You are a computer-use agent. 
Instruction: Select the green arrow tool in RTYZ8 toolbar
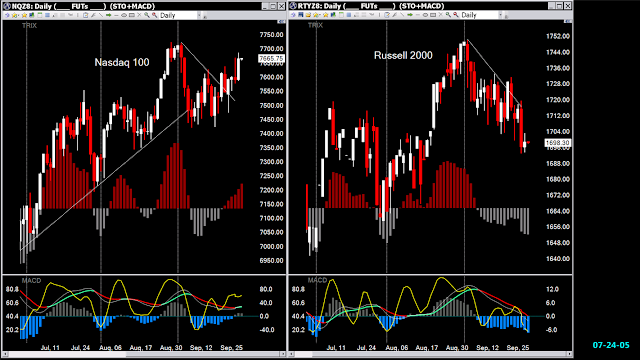coord(410,15)
